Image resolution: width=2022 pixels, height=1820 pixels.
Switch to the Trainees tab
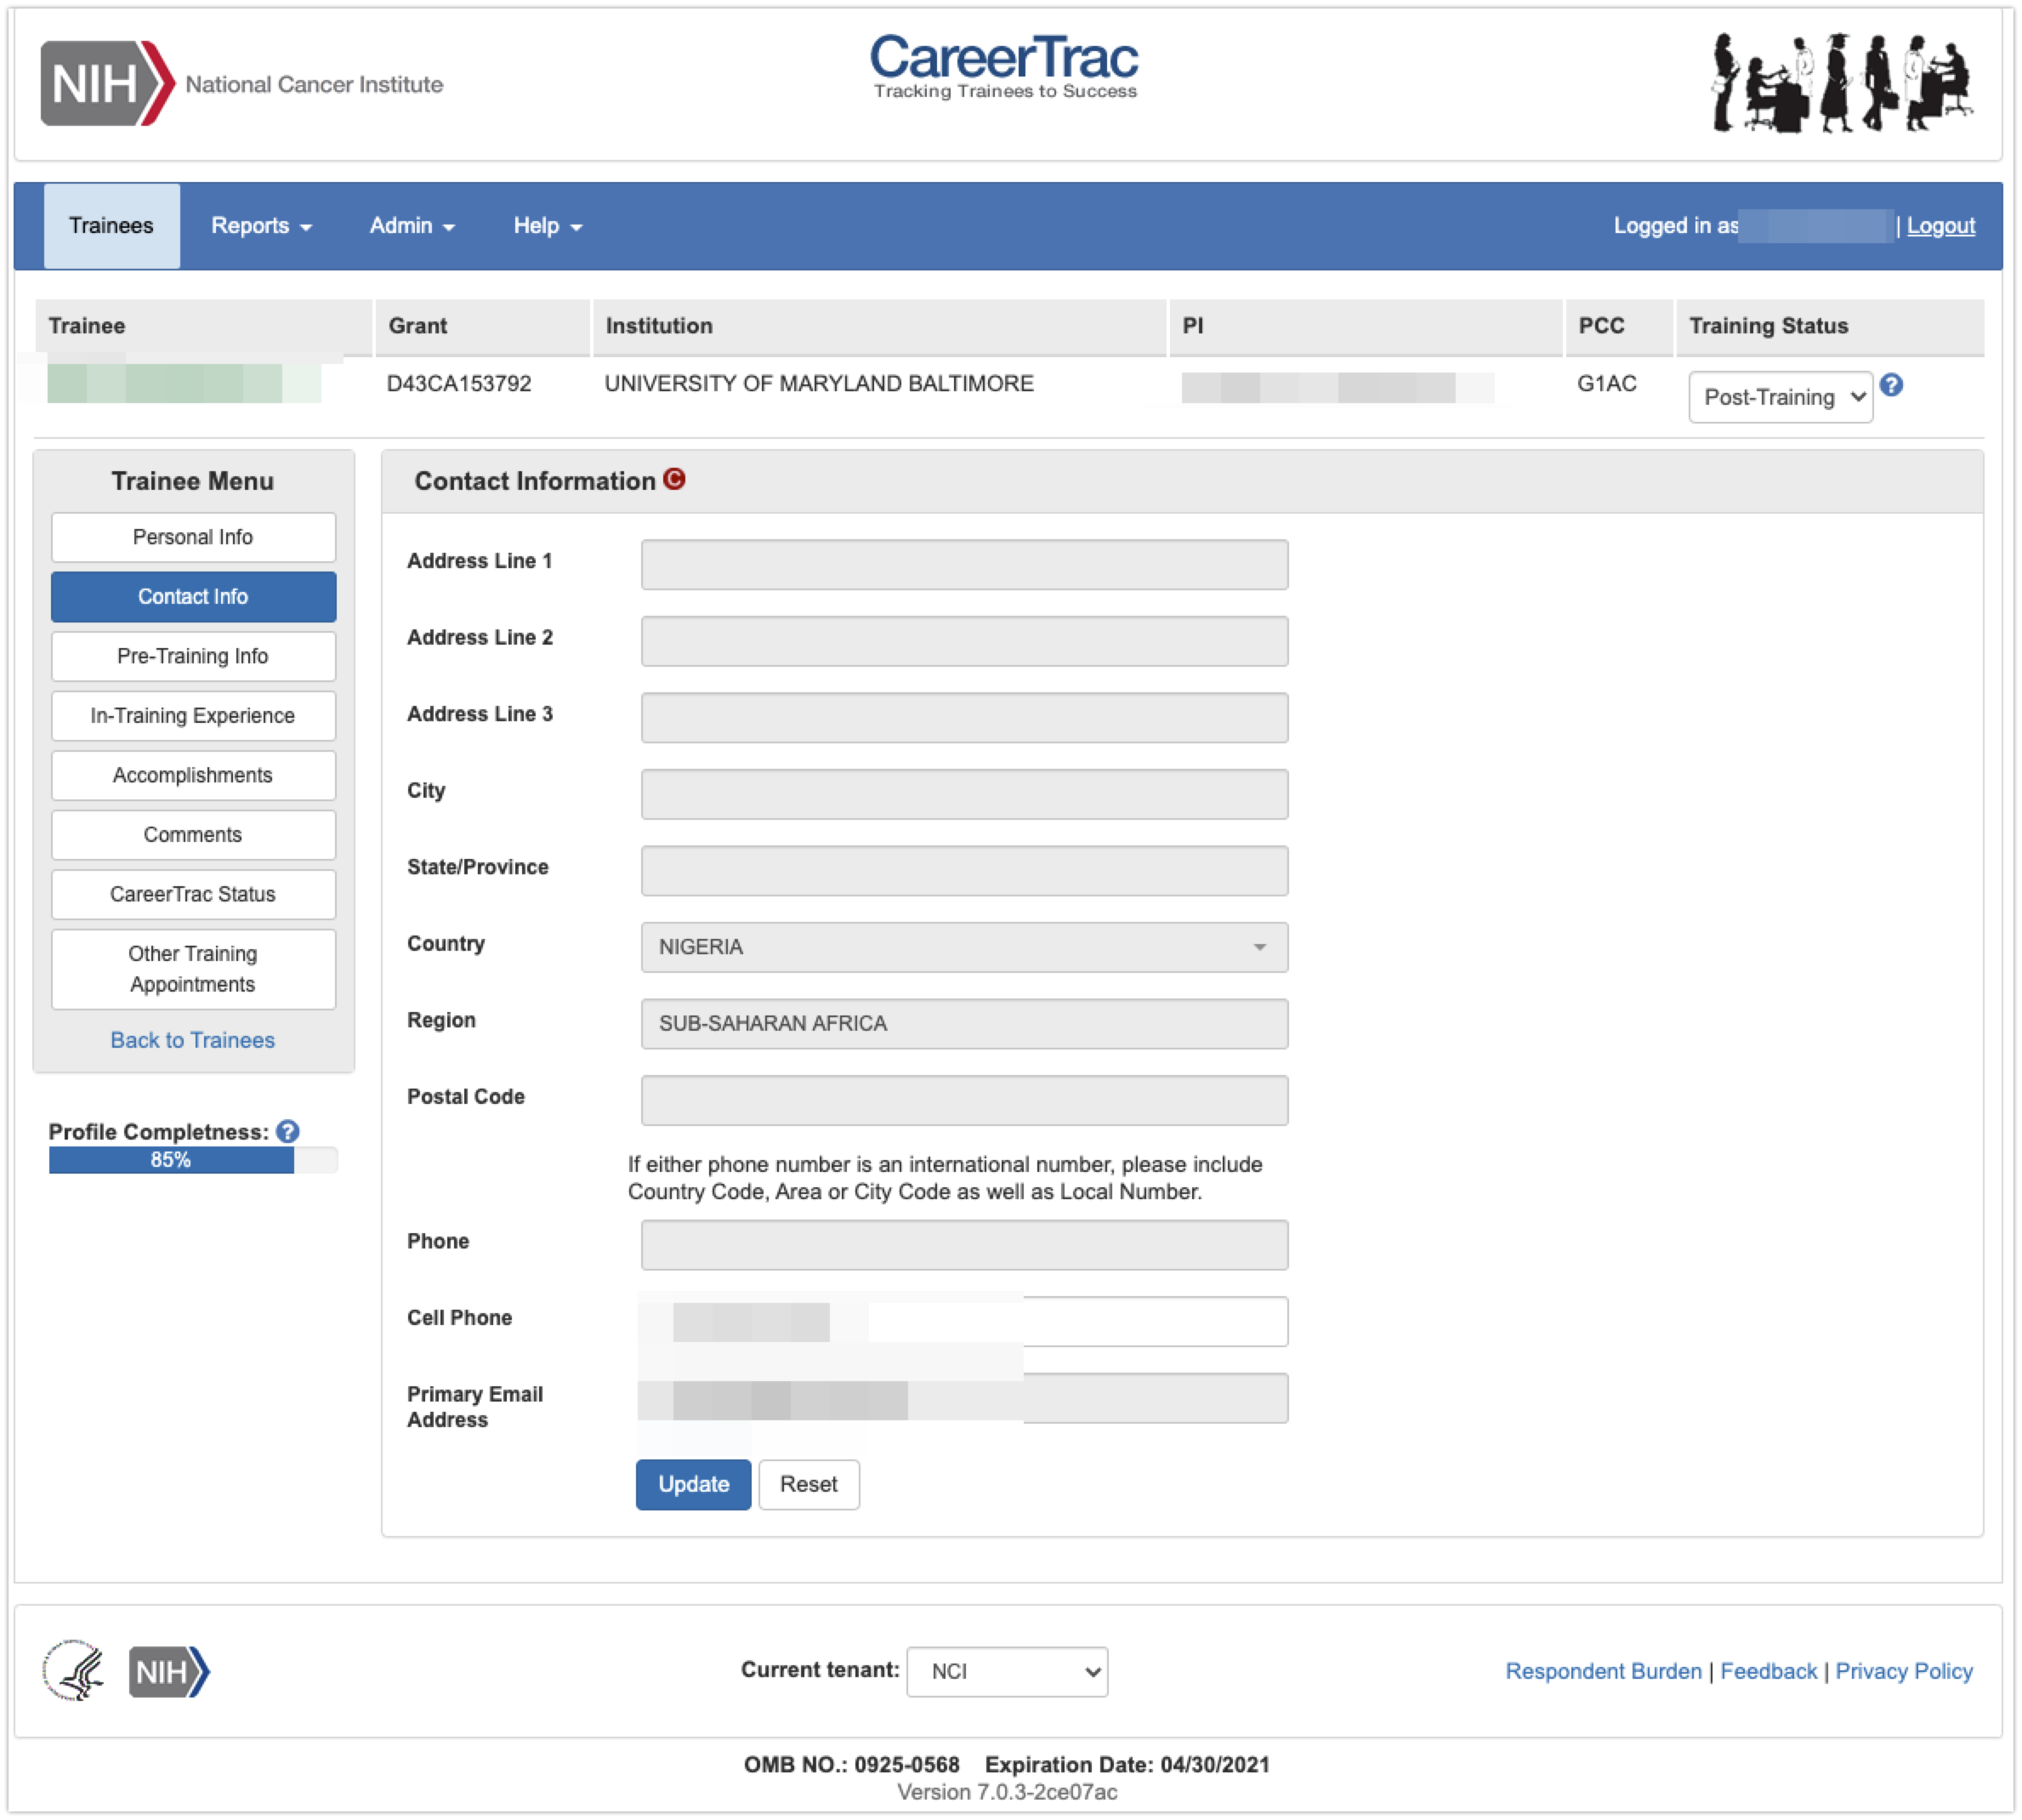point(111,226)
